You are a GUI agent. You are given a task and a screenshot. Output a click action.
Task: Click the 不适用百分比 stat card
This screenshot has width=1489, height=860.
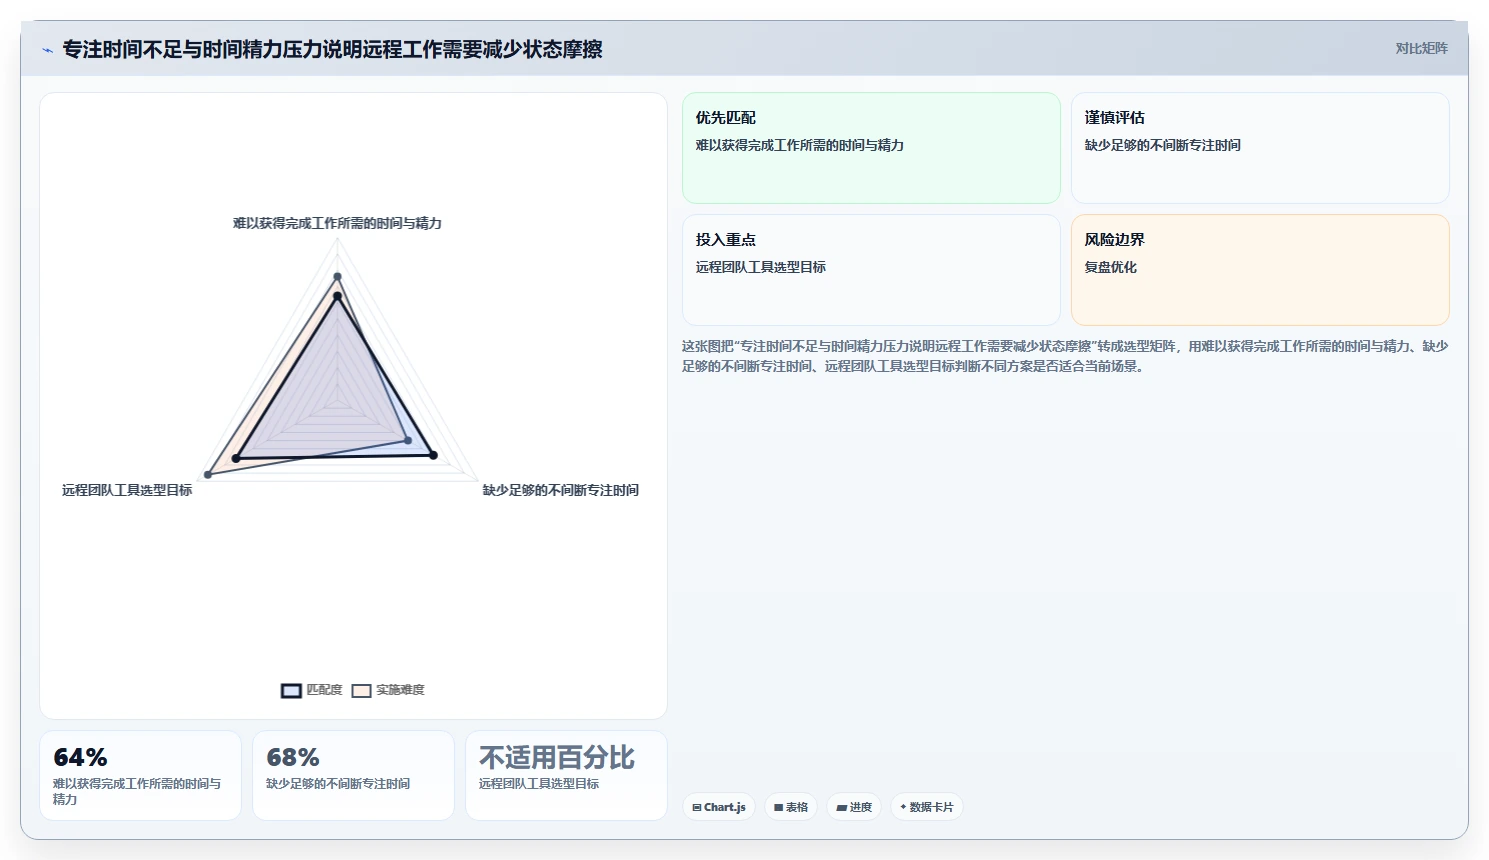[566, 775]
